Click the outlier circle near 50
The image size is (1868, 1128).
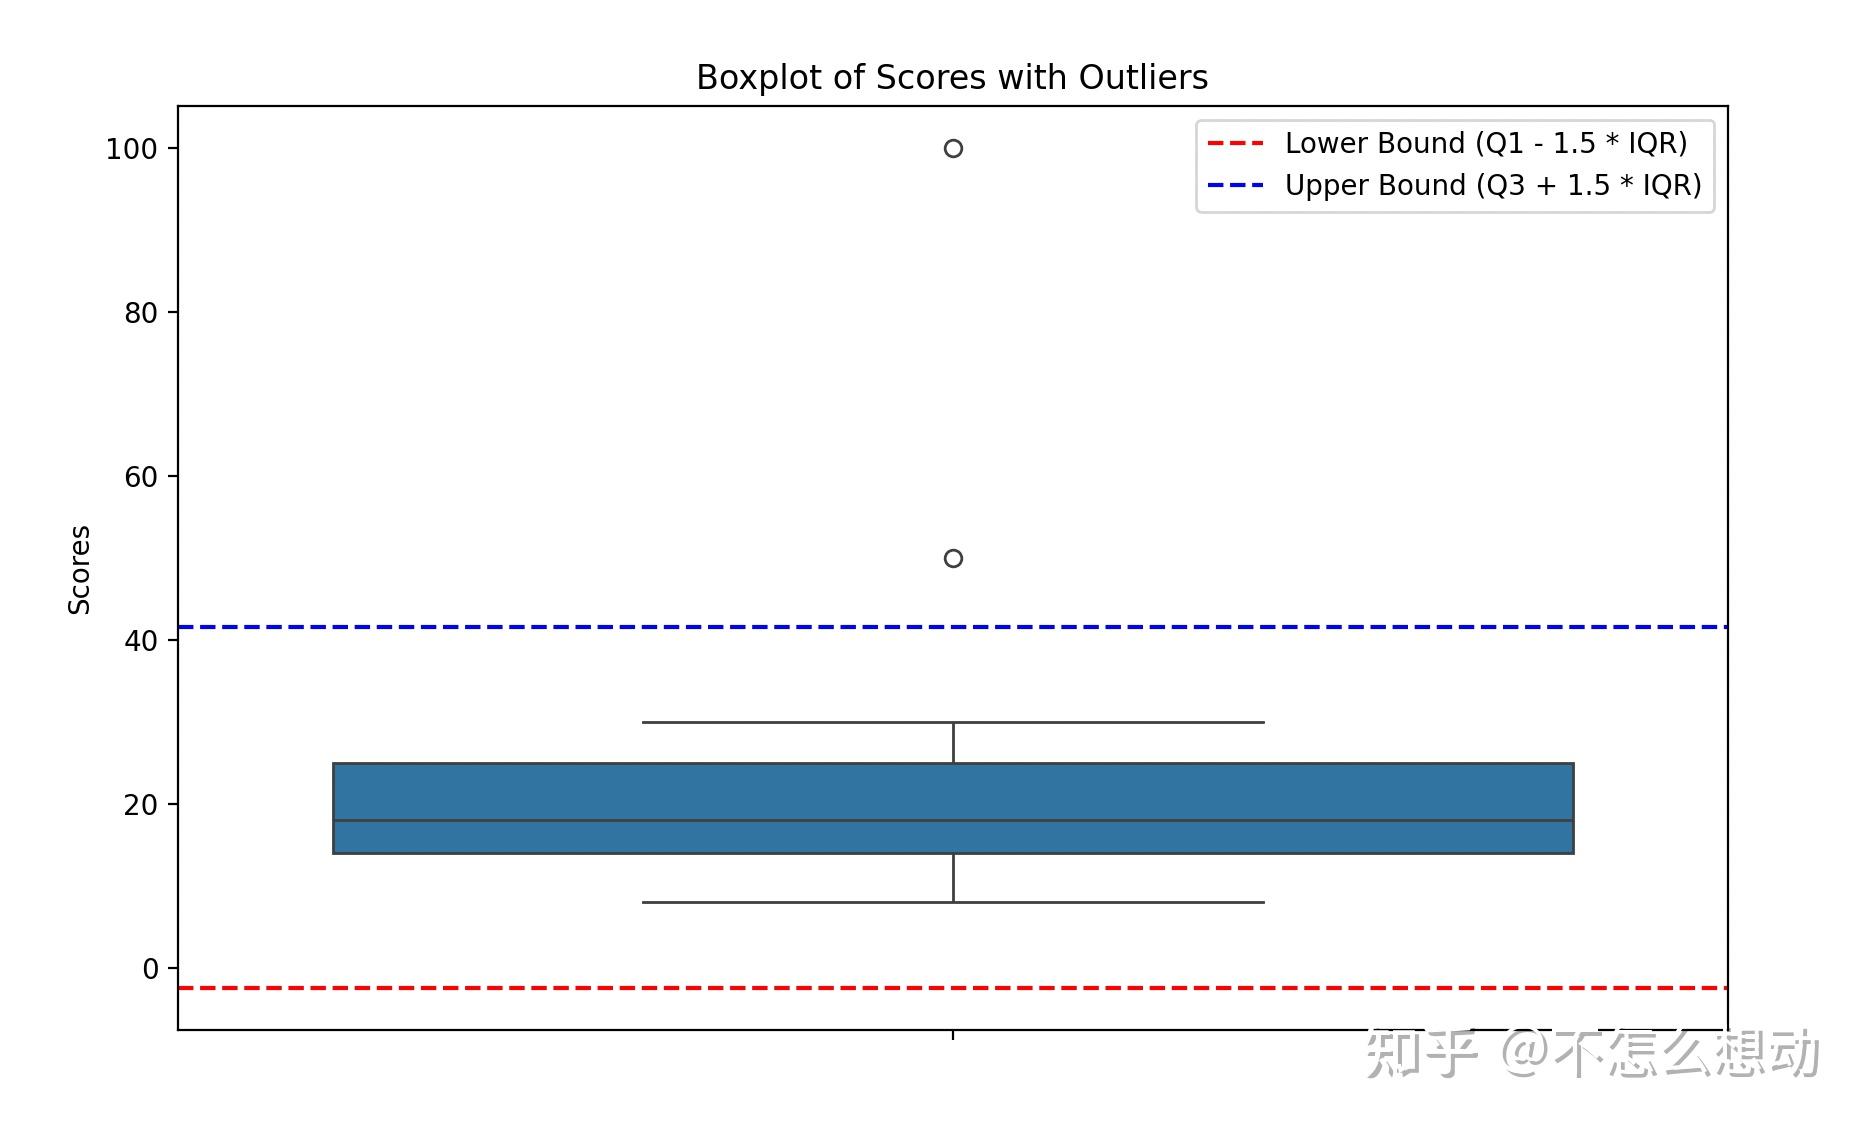pos(953,558)
